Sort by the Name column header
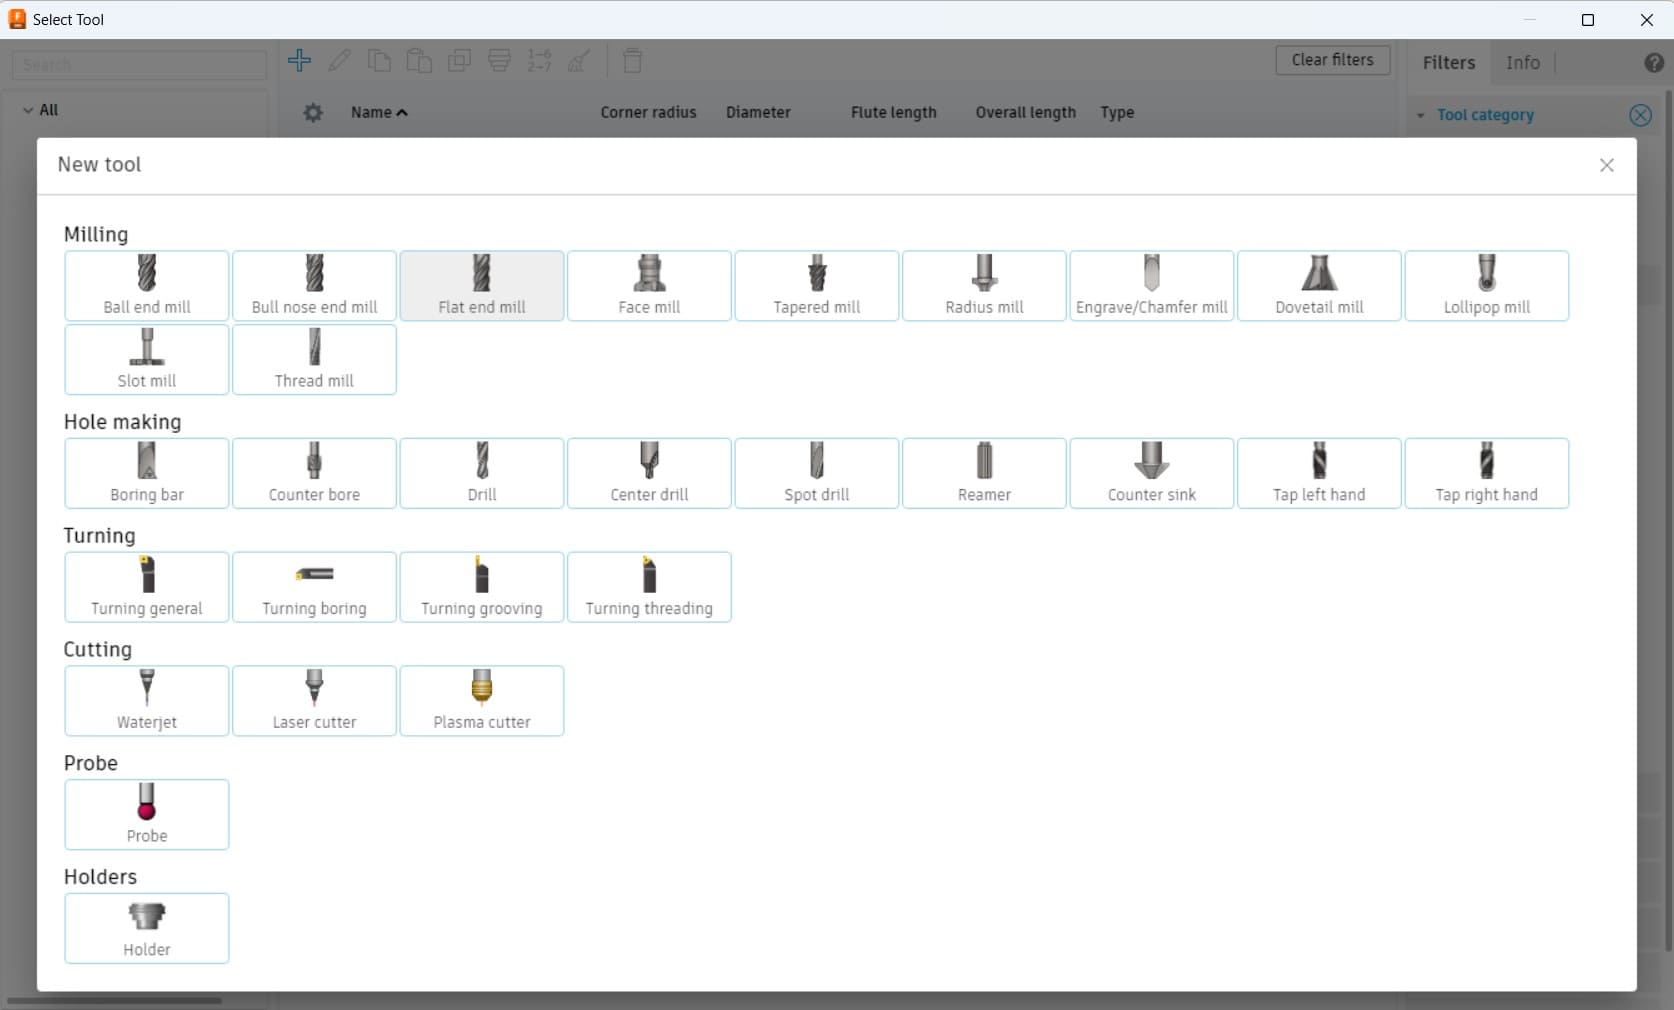 379,112
